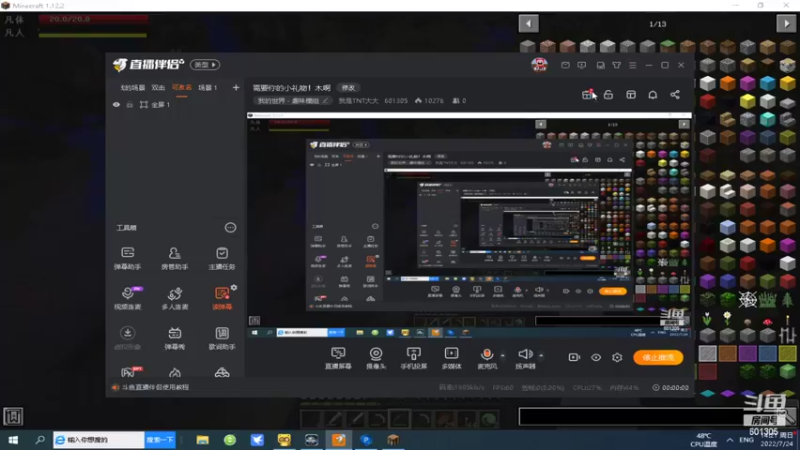Viewport: 800px width, 450px height.
Task: Select the 全屏 1 source row
Action: click(x=175, y=105)
